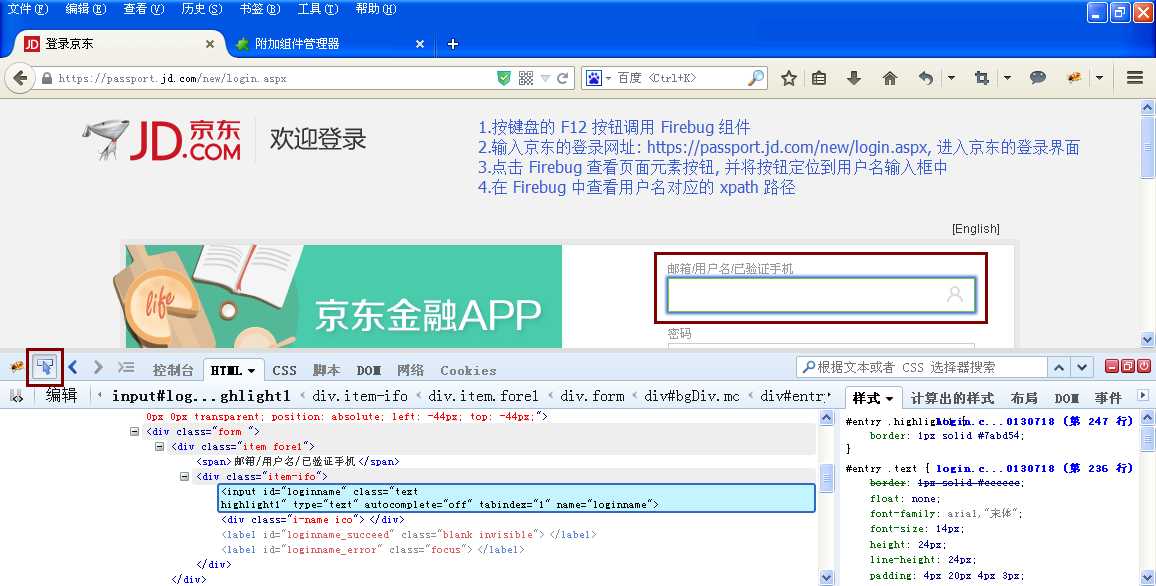The height and width of the screenshot is (586, 1156).
Task: Switch to the 网络 Firebug tab
Action: pyautogui.click(x=410, y=370)
